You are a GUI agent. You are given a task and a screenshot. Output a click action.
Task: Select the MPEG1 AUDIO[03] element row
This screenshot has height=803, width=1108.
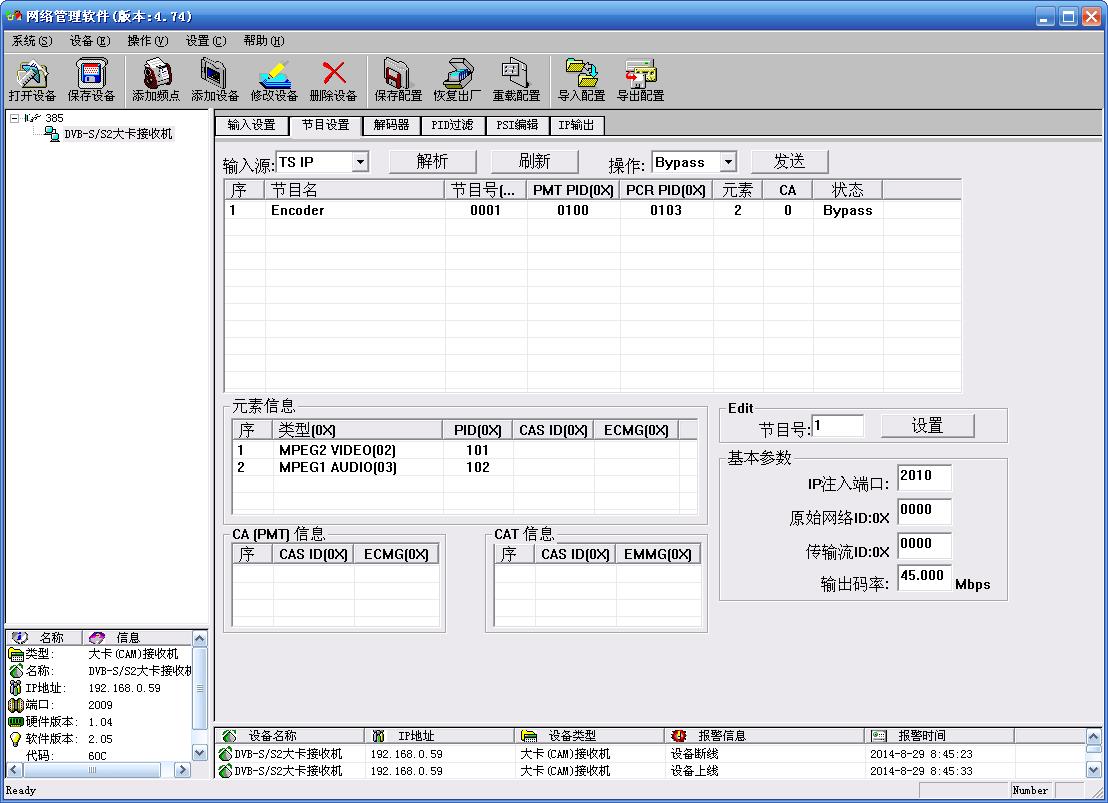click(464, 467)
